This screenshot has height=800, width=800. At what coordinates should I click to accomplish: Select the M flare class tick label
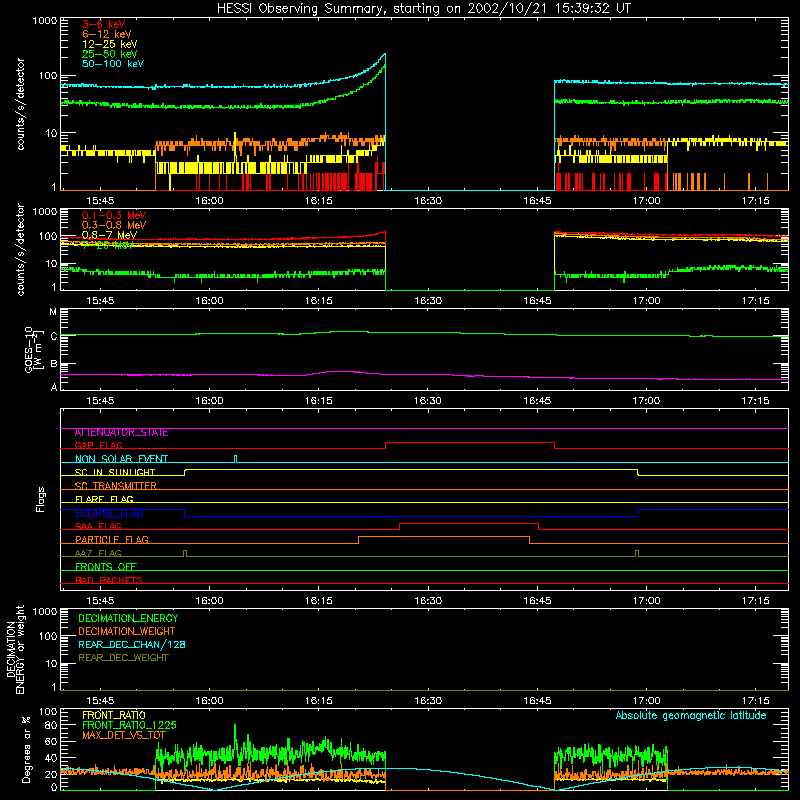pos(53,312)
